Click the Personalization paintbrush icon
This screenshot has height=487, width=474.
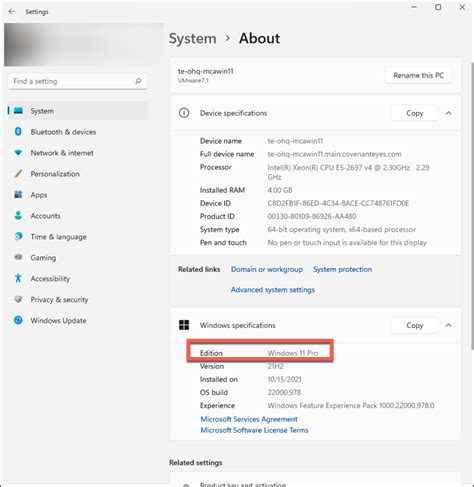[x=18, y=174]
